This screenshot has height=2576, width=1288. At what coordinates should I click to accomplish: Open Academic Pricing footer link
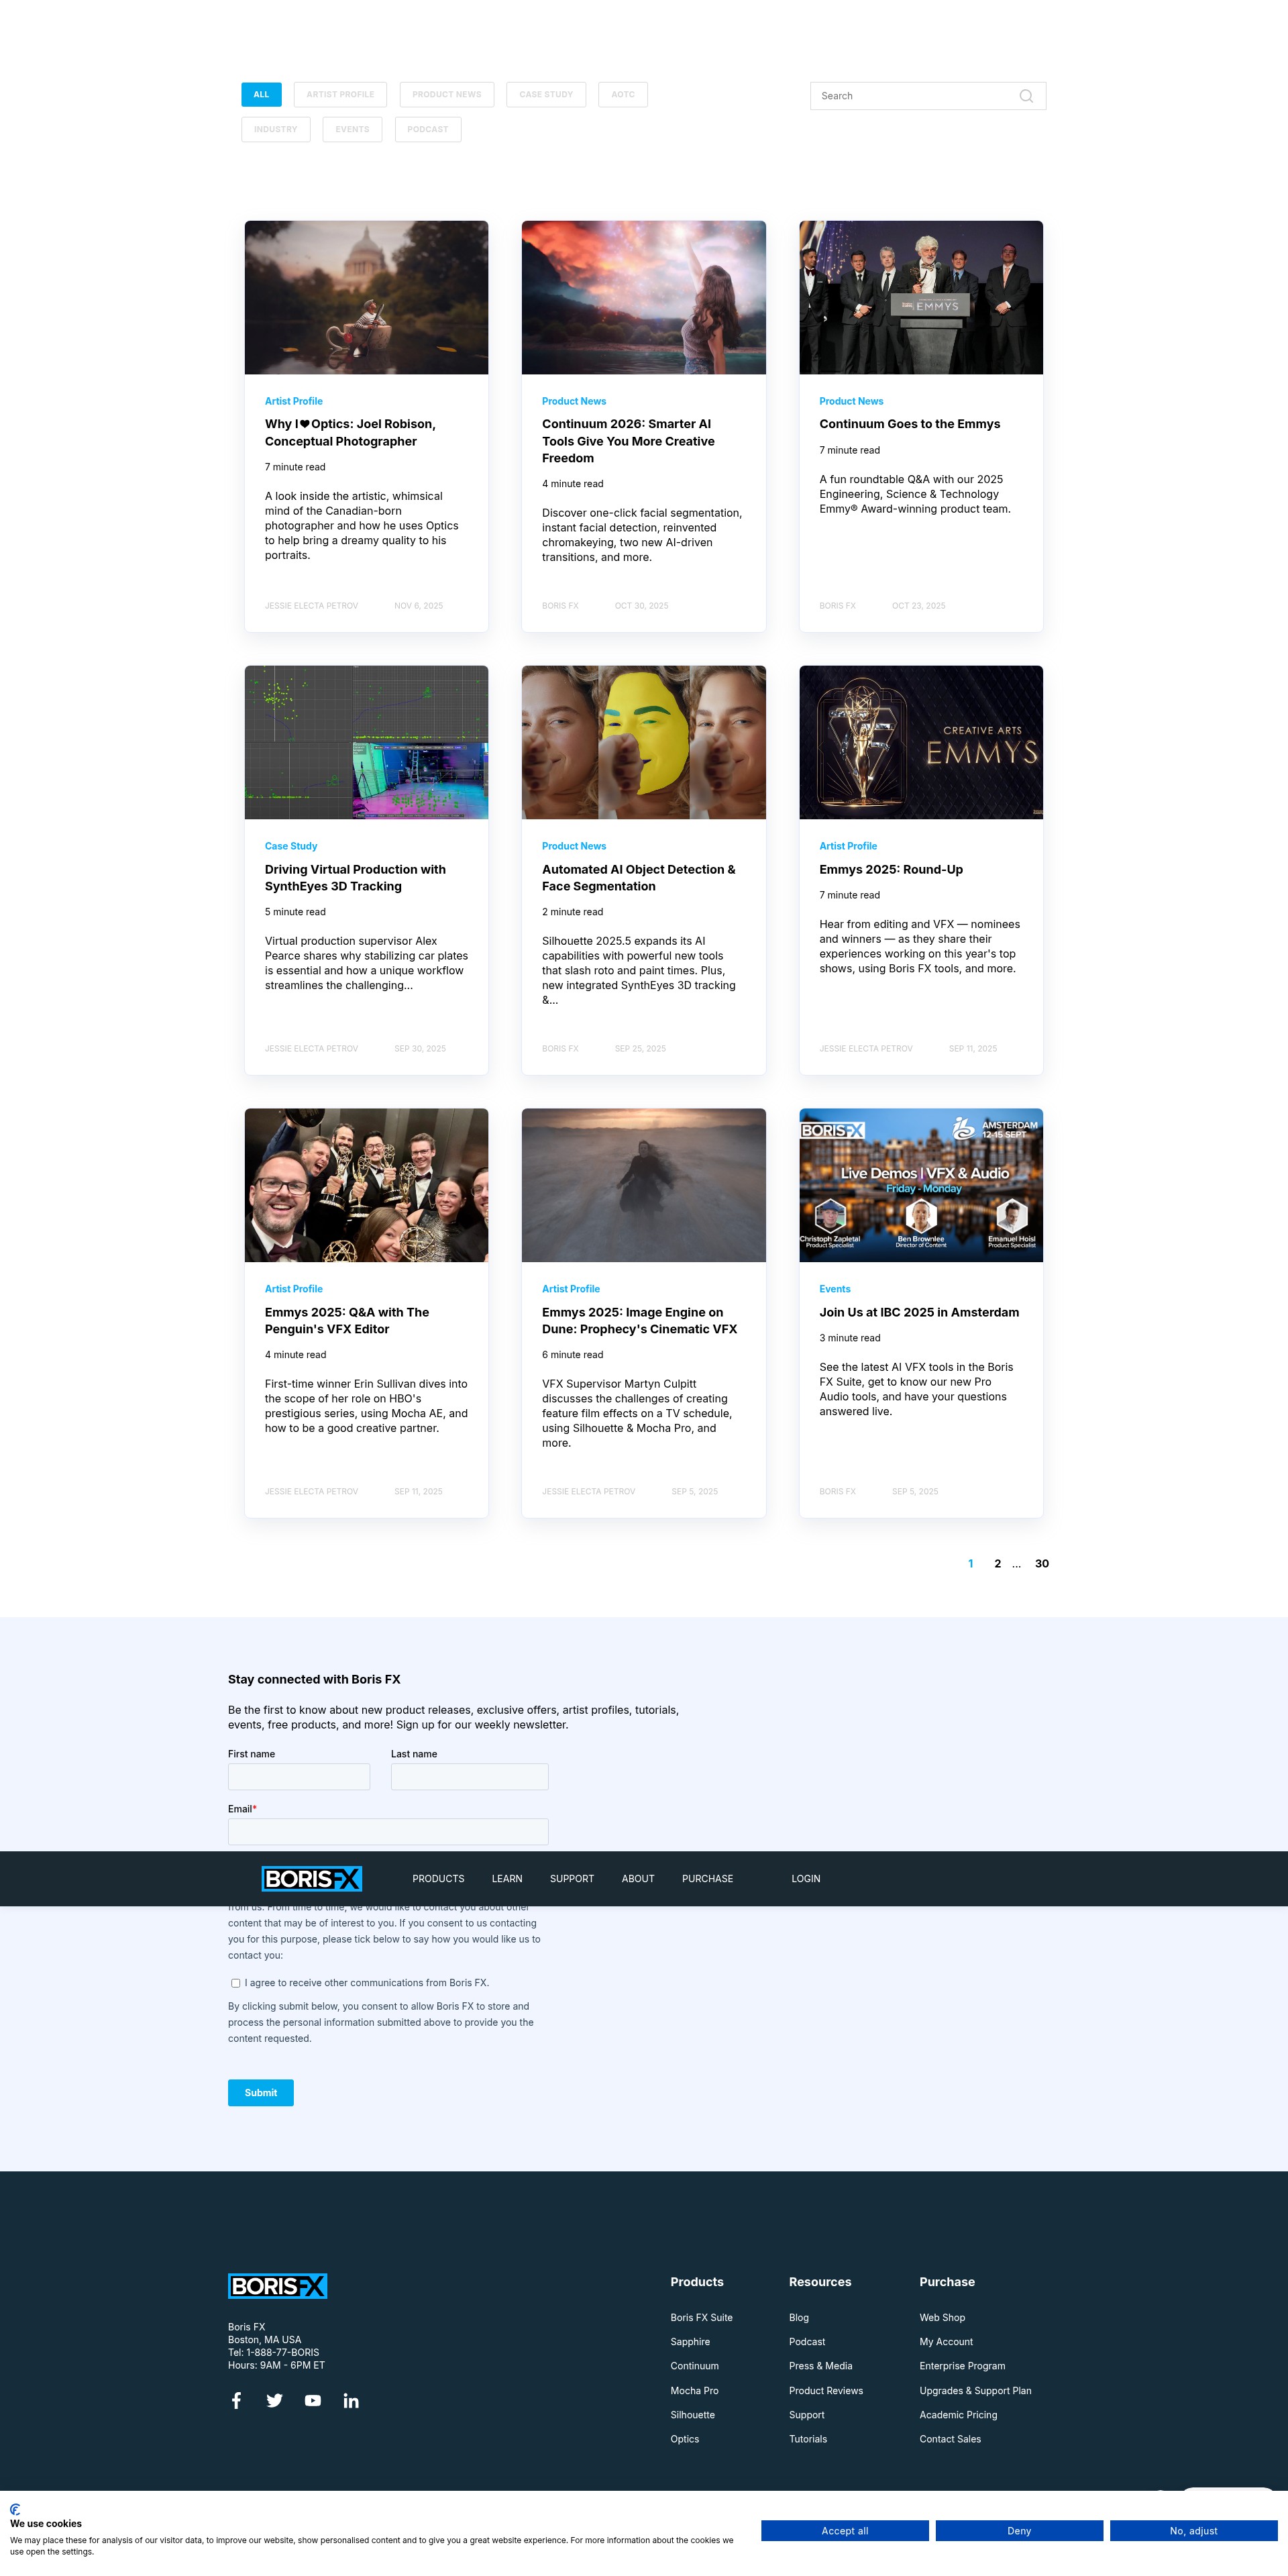pyautogui.click(x=958, y=2416)
